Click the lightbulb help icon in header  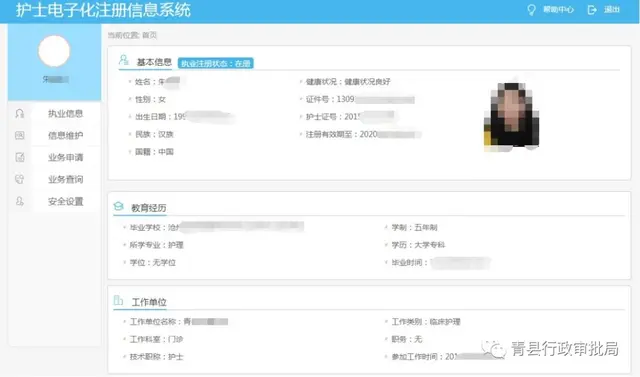(x=531, y=9)
